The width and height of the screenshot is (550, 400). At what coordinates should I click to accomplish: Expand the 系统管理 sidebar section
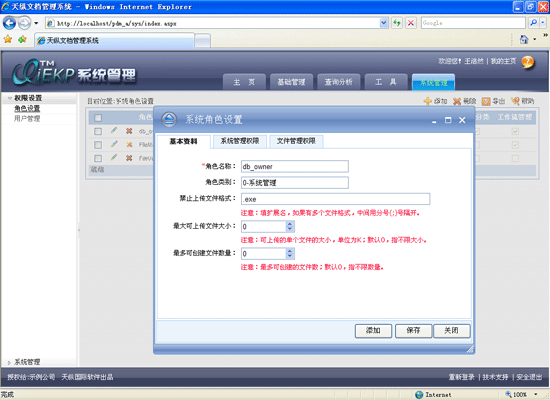[x=9, y=362]
